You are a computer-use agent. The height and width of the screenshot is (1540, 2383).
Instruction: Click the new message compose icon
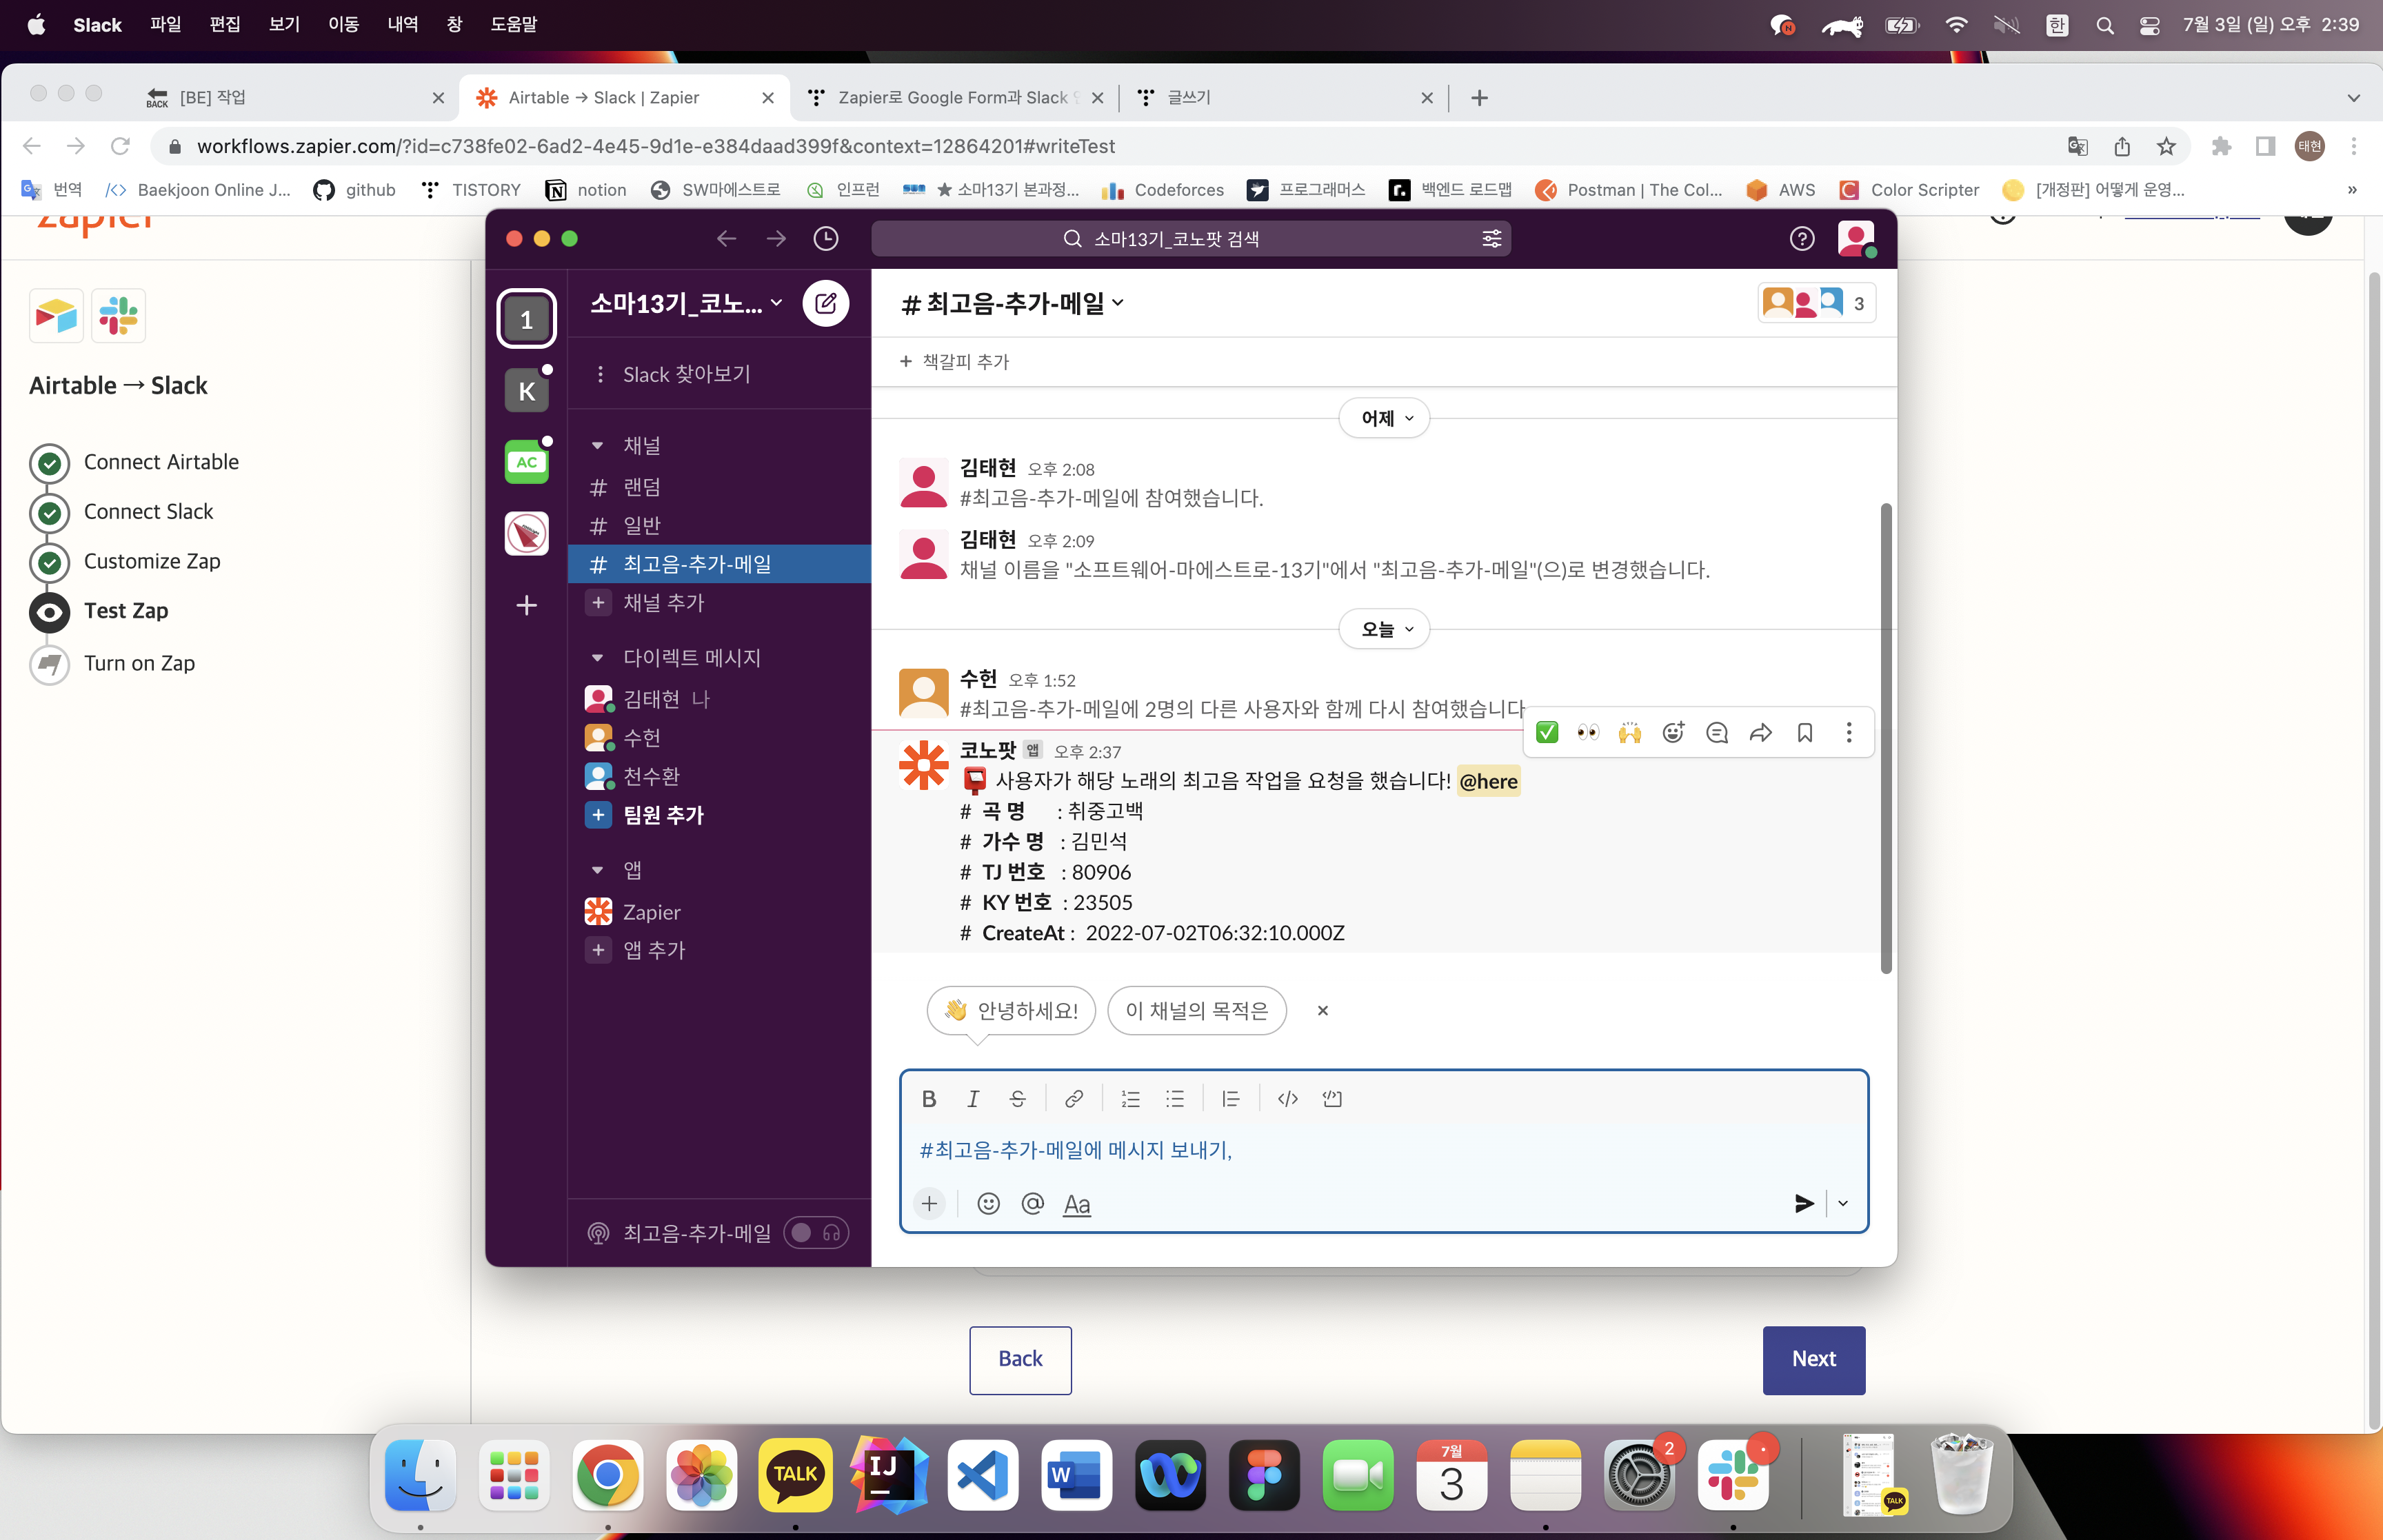tap(825, 303)
